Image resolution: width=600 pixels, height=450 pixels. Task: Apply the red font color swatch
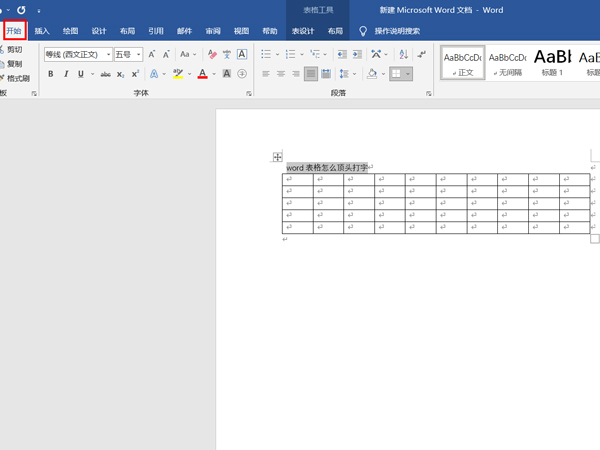(x=202, y=74)
